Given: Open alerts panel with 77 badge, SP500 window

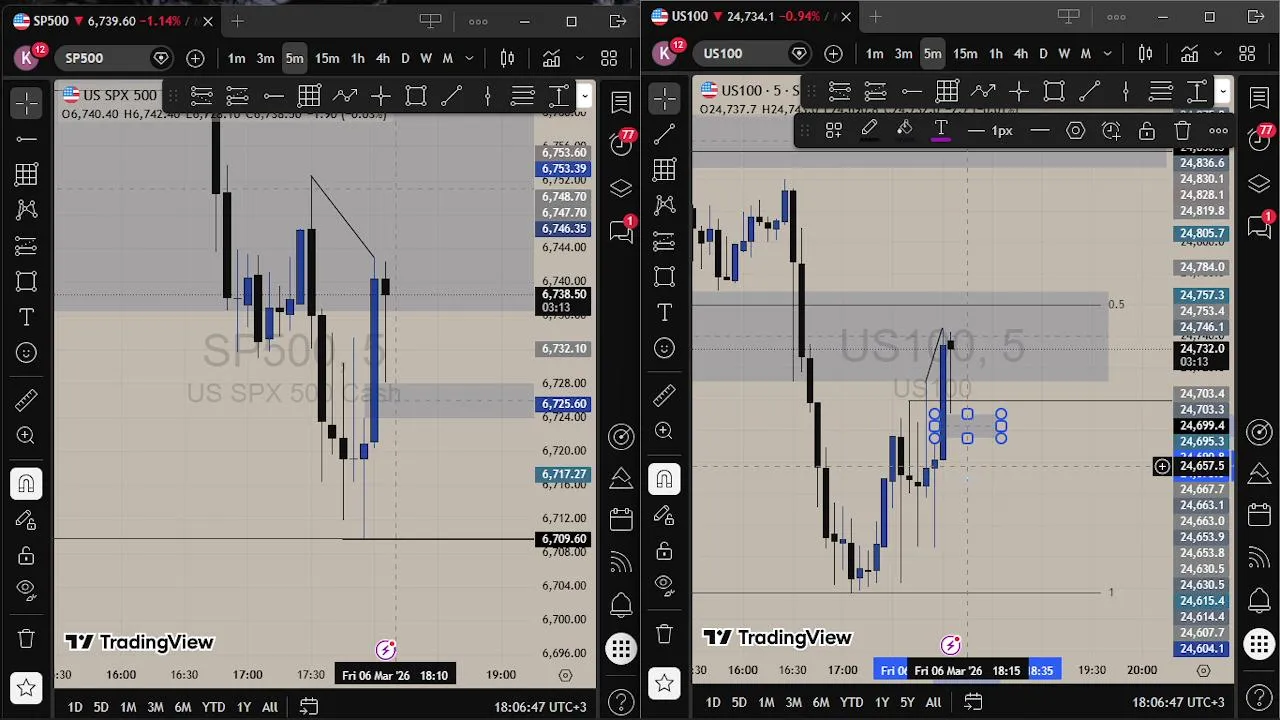Looking at the screenshot, I should (x=621, y=145).
